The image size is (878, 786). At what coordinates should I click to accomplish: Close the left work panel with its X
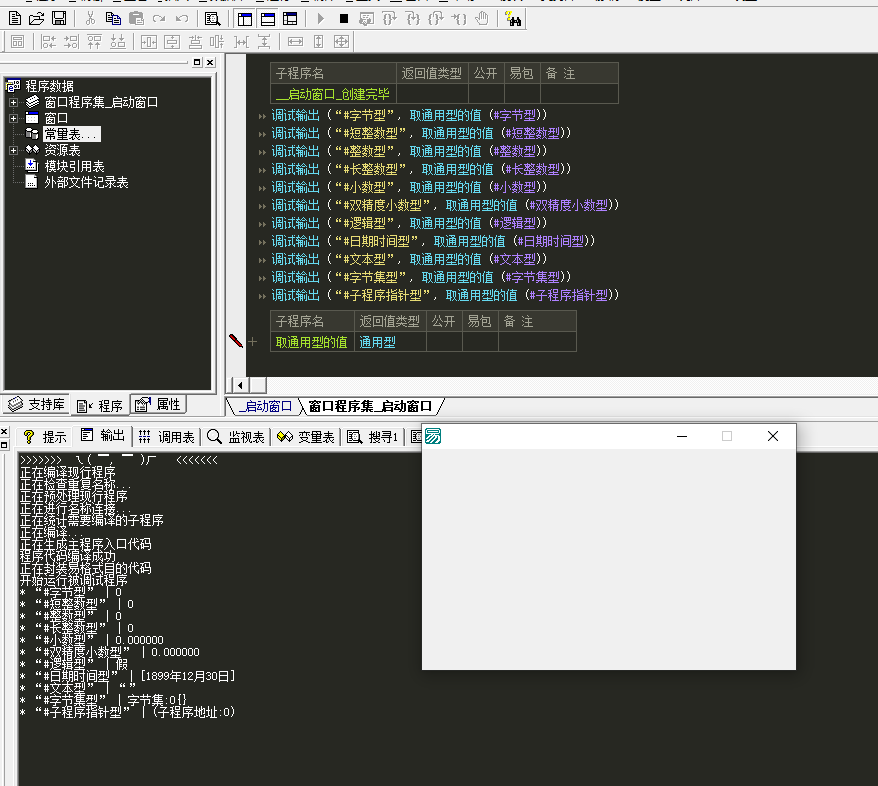click(210, 62)
